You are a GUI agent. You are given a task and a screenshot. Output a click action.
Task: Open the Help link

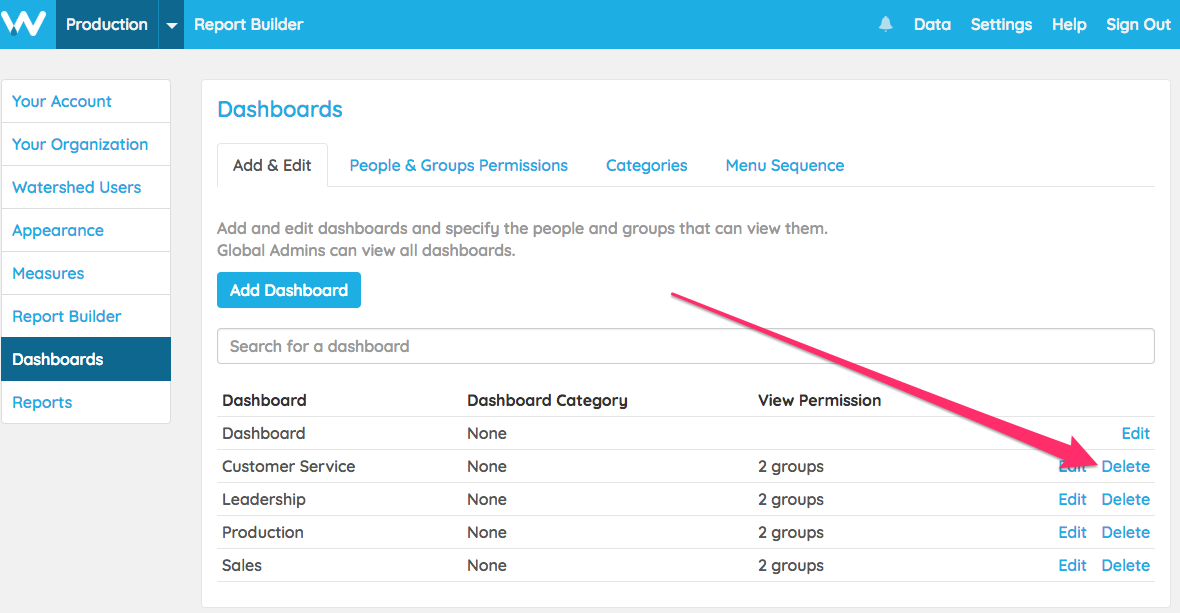tap(1069, 25)
